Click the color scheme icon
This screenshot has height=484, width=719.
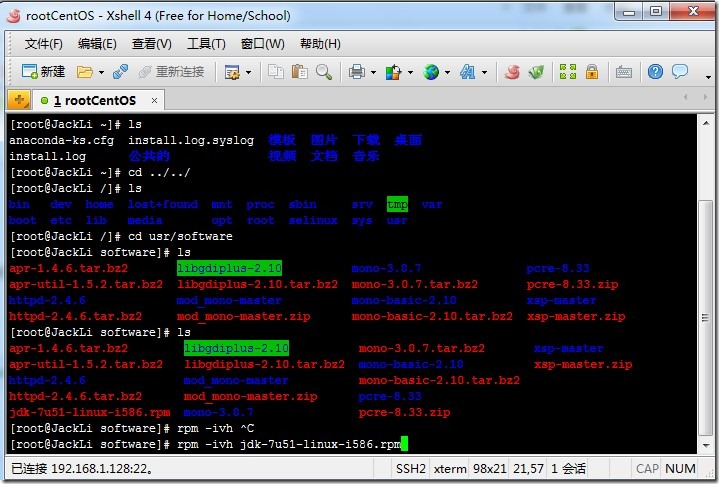[393, 72]
